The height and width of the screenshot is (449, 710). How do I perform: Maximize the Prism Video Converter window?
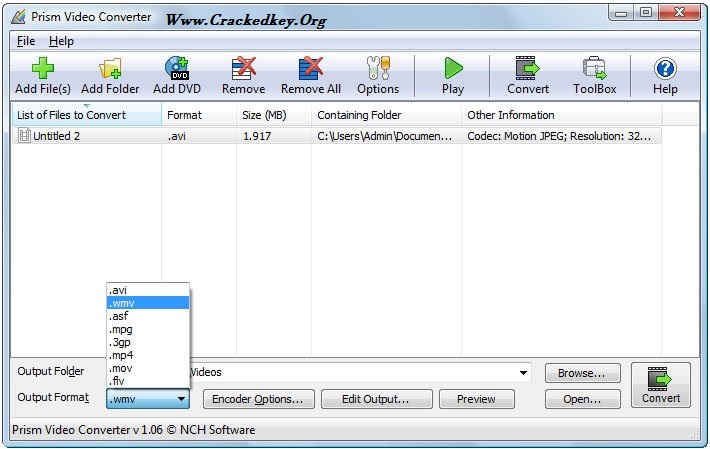(x=646, y=13)
